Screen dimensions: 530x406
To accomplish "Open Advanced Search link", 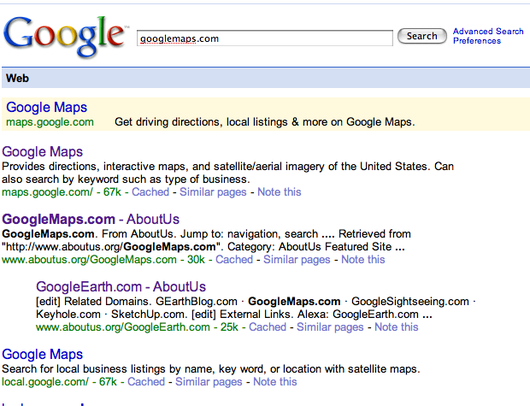I will [488, 31].
